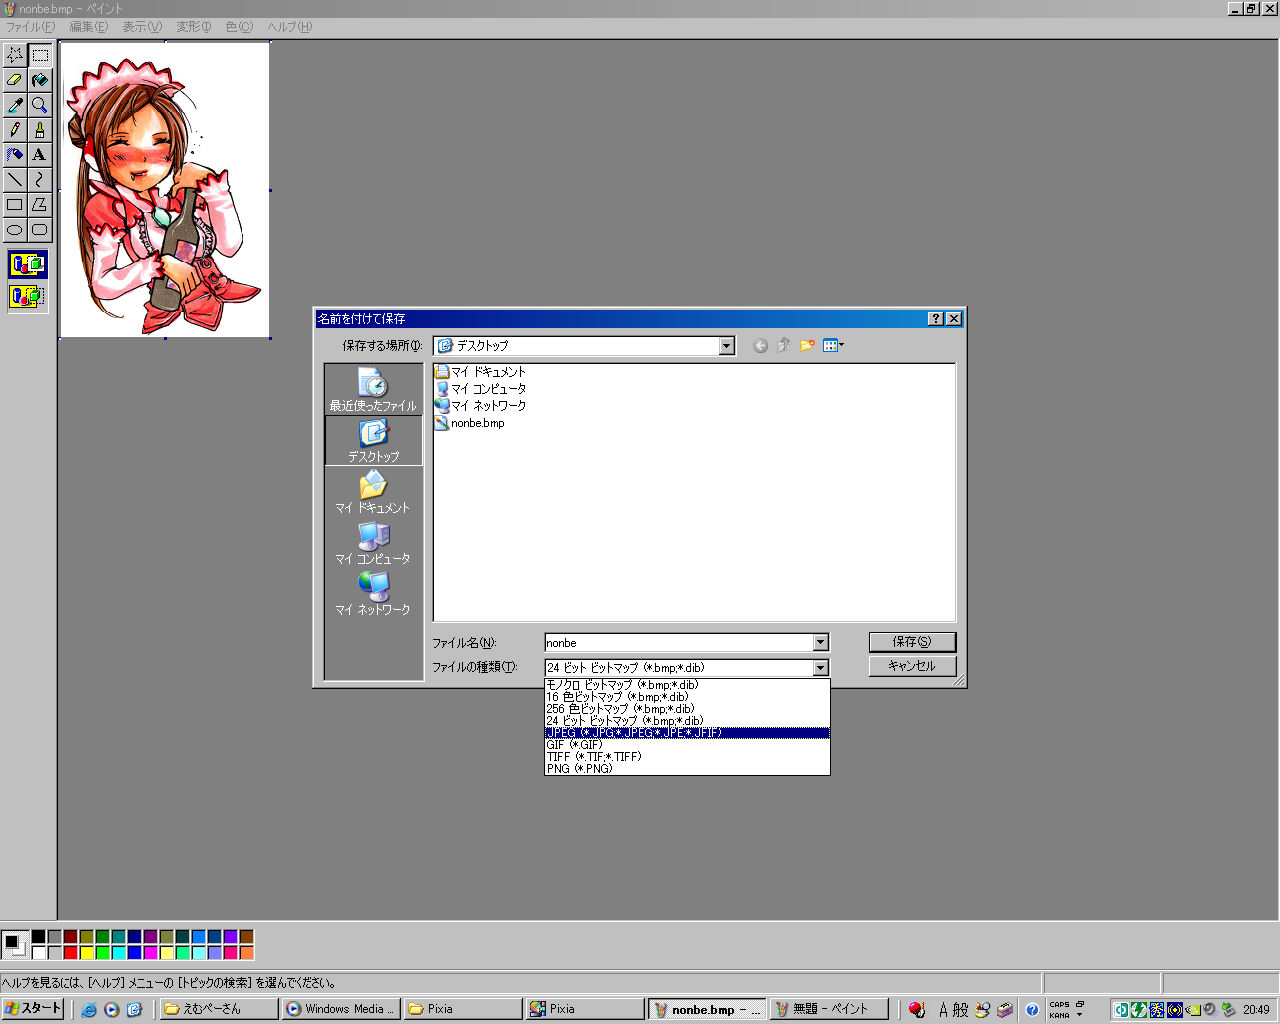The height and width of the screenshot is (1024, 1280).
Task: Select the rectangular Select tool
Action: click(x=40, y=55)
